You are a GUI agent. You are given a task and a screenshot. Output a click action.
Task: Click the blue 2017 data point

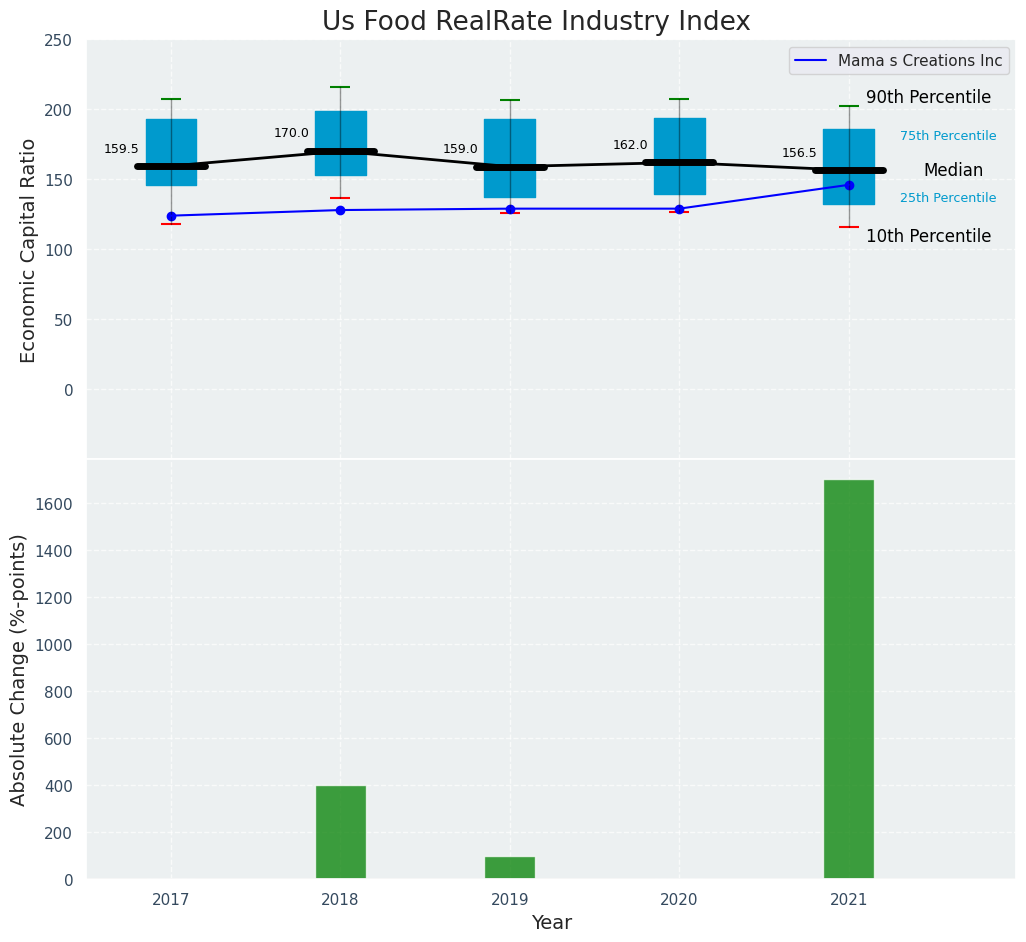coord(171,216)
